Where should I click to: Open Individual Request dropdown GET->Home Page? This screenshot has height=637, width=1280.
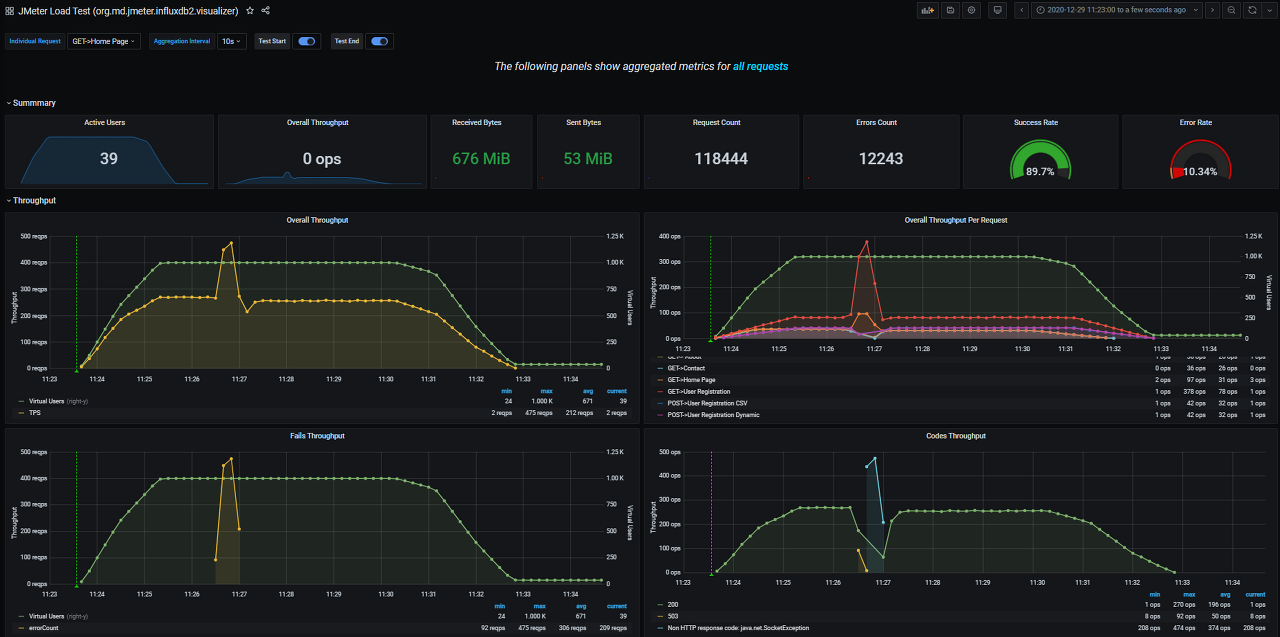pos(104,41)
